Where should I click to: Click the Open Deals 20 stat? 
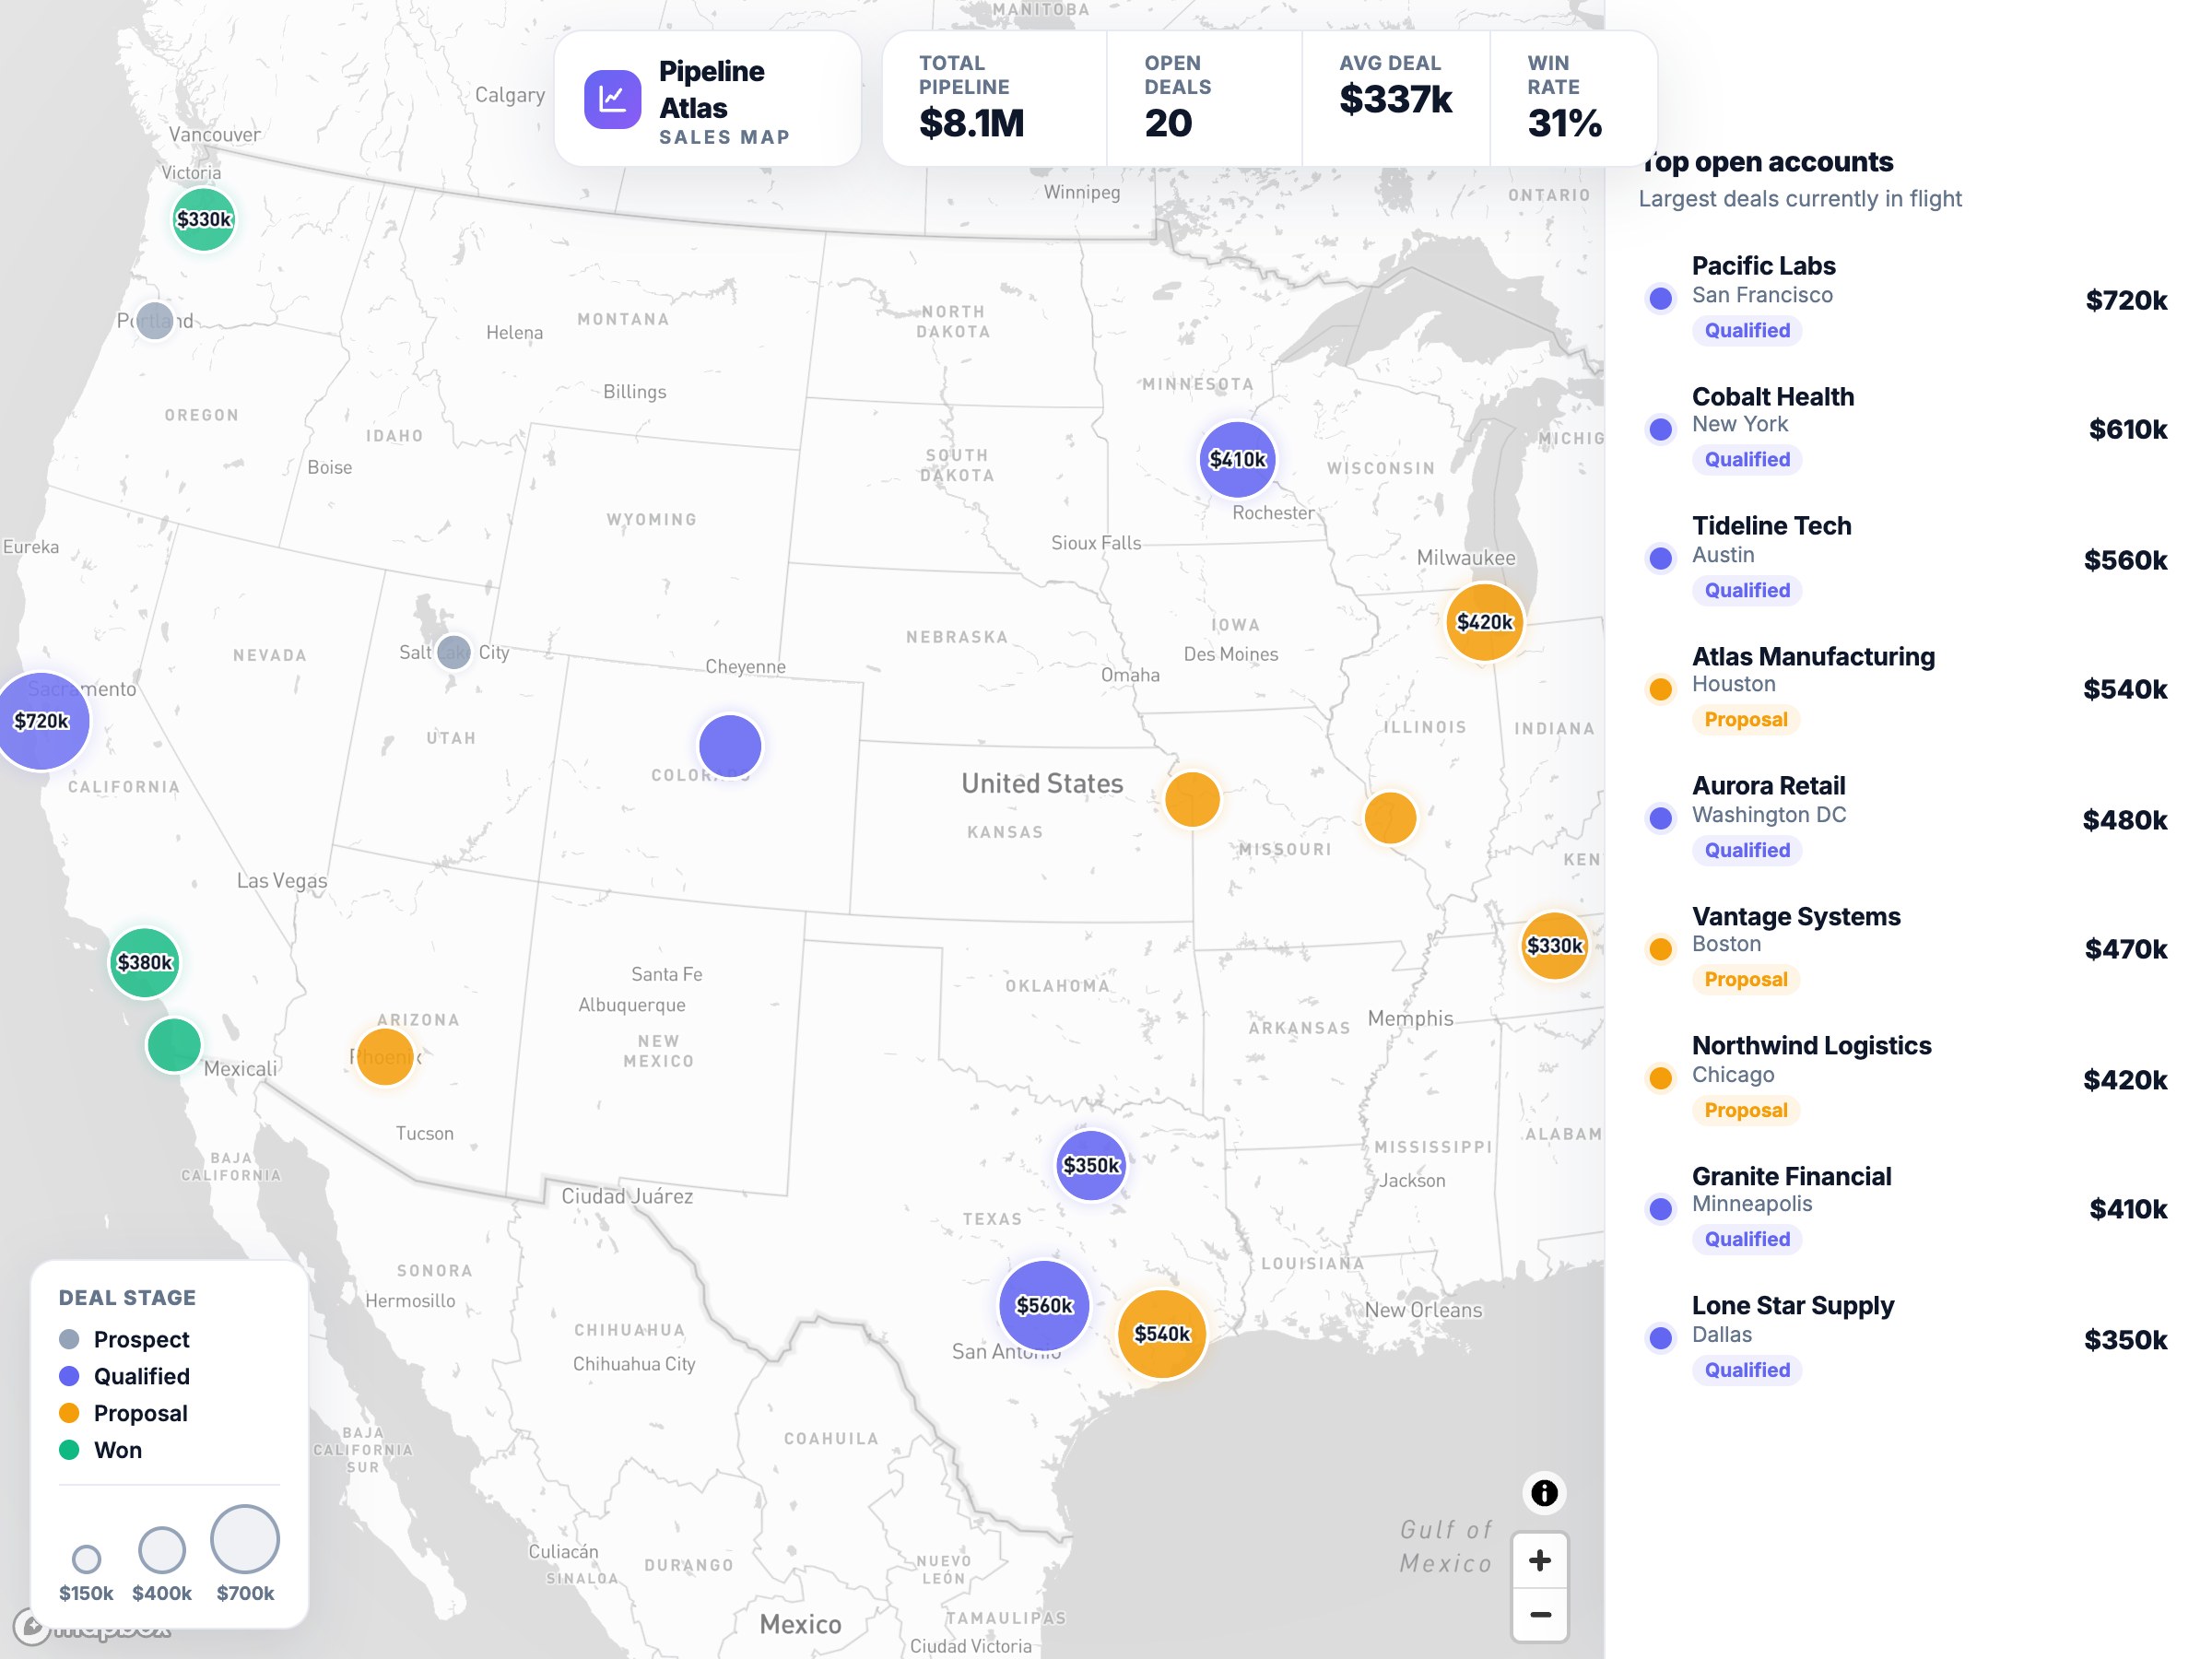pos(1204,99)
